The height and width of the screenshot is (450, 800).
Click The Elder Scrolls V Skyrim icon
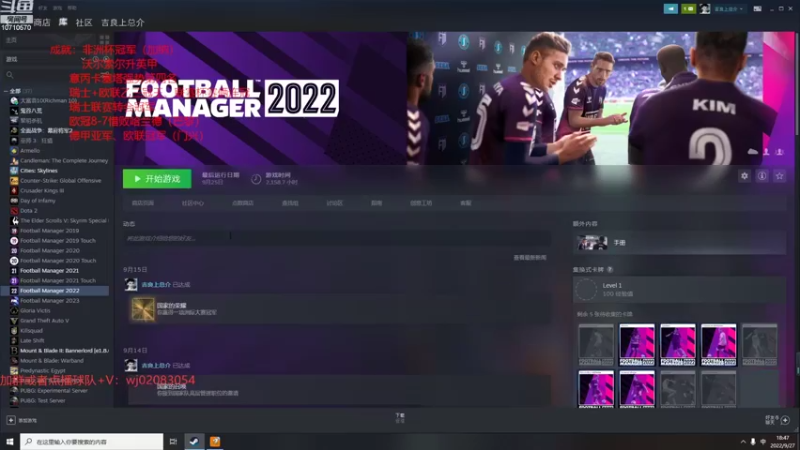(x=14, y=220)
